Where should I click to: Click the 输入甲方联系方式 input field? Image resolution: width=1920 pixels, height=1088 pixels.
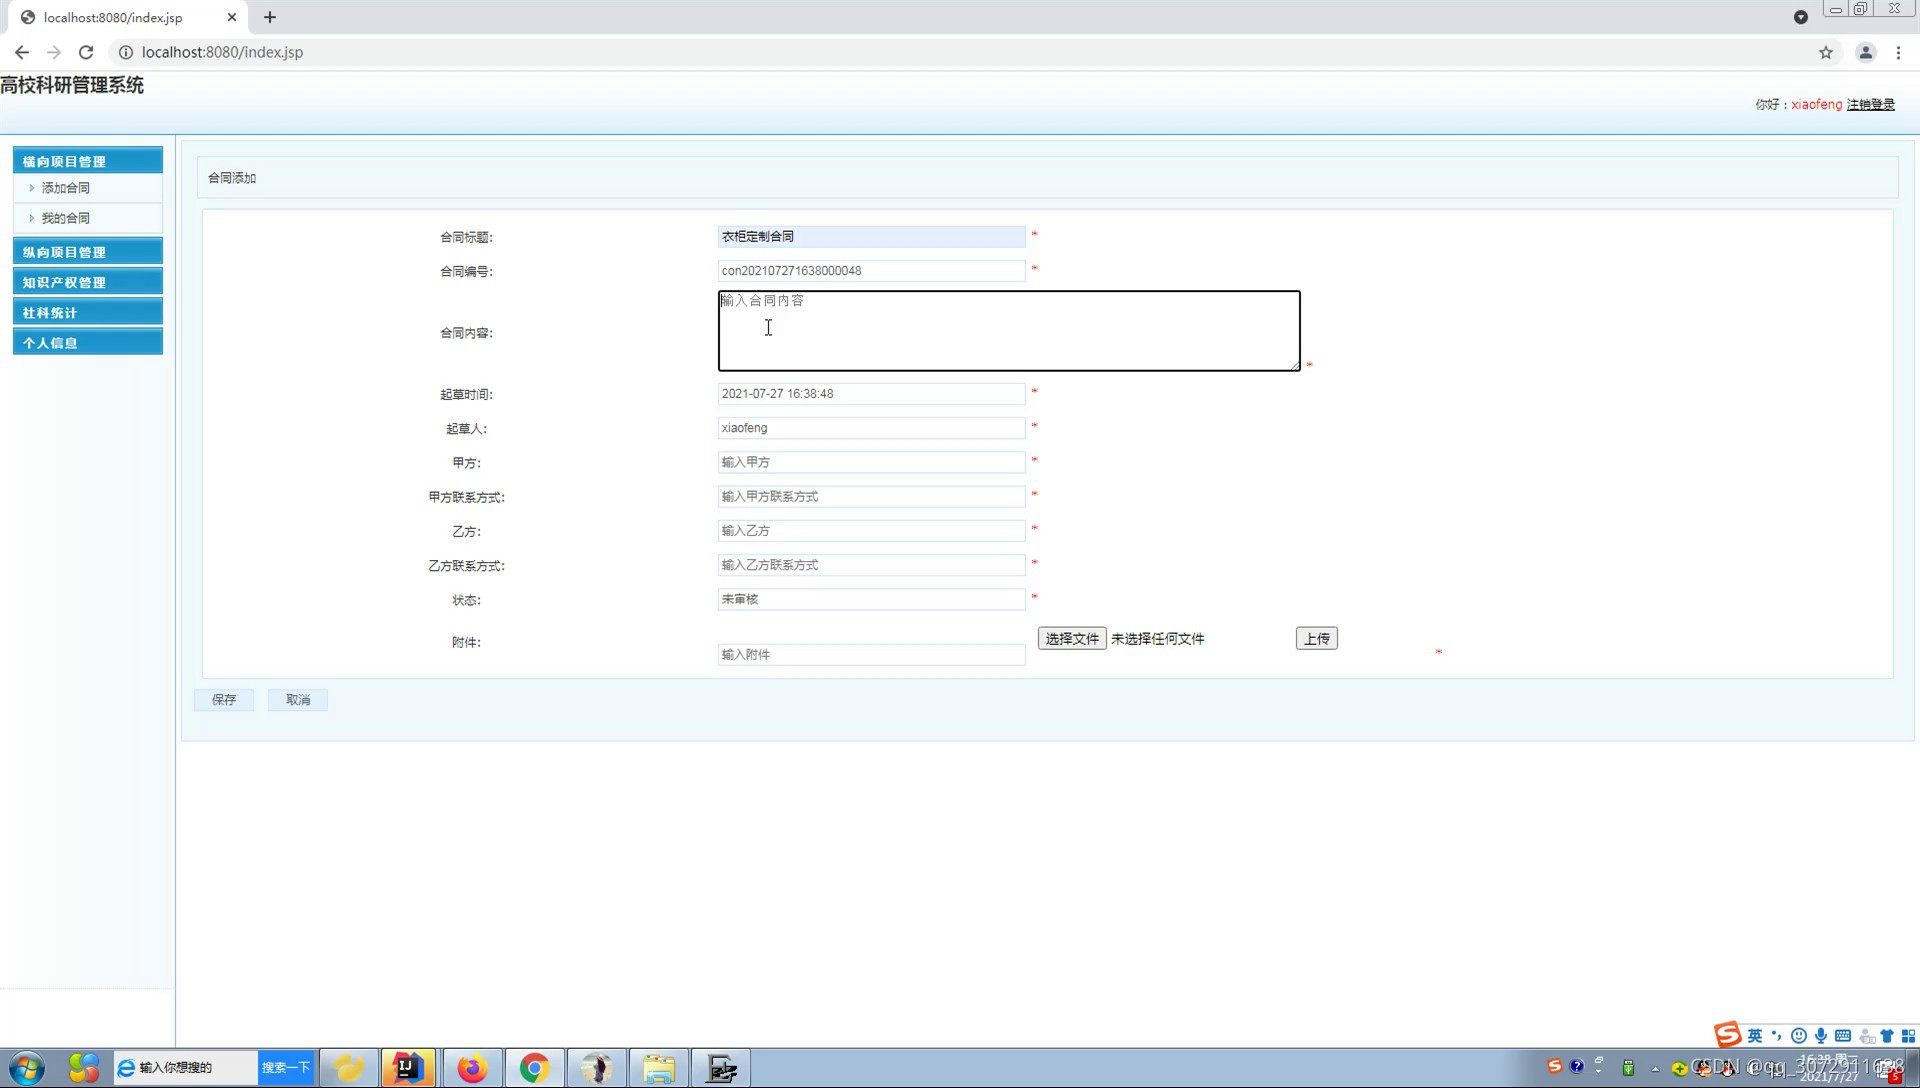click(871, 496)
